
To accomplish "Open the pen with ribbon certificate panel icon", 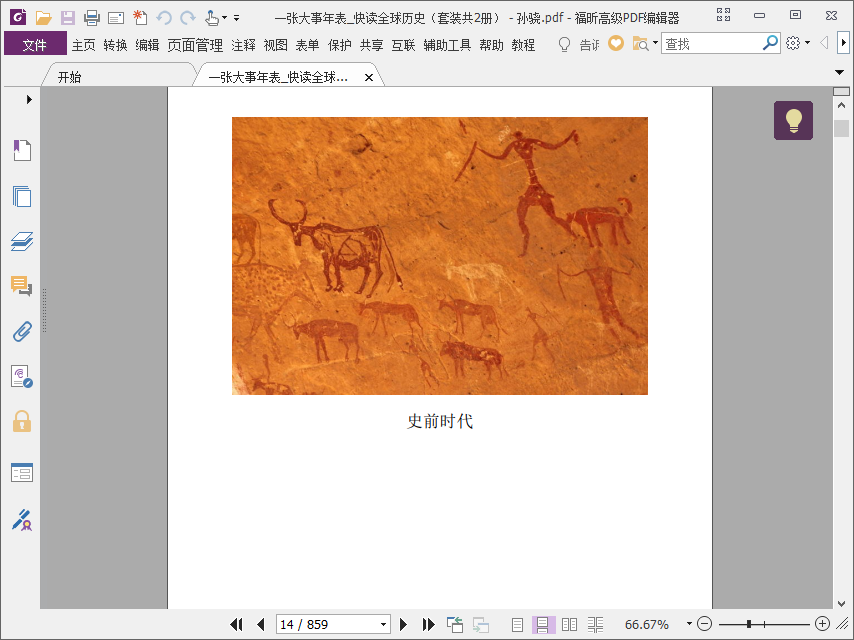I will 22,520.
